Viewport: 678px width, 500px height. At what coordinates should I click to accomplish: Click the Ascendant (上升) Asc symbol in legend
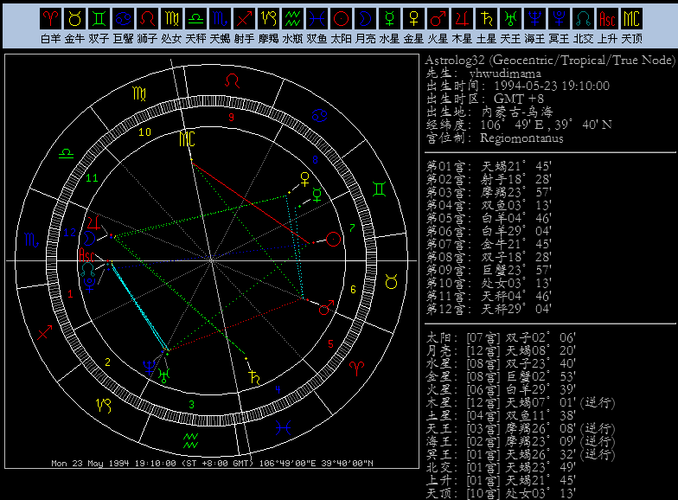point(608,19)
